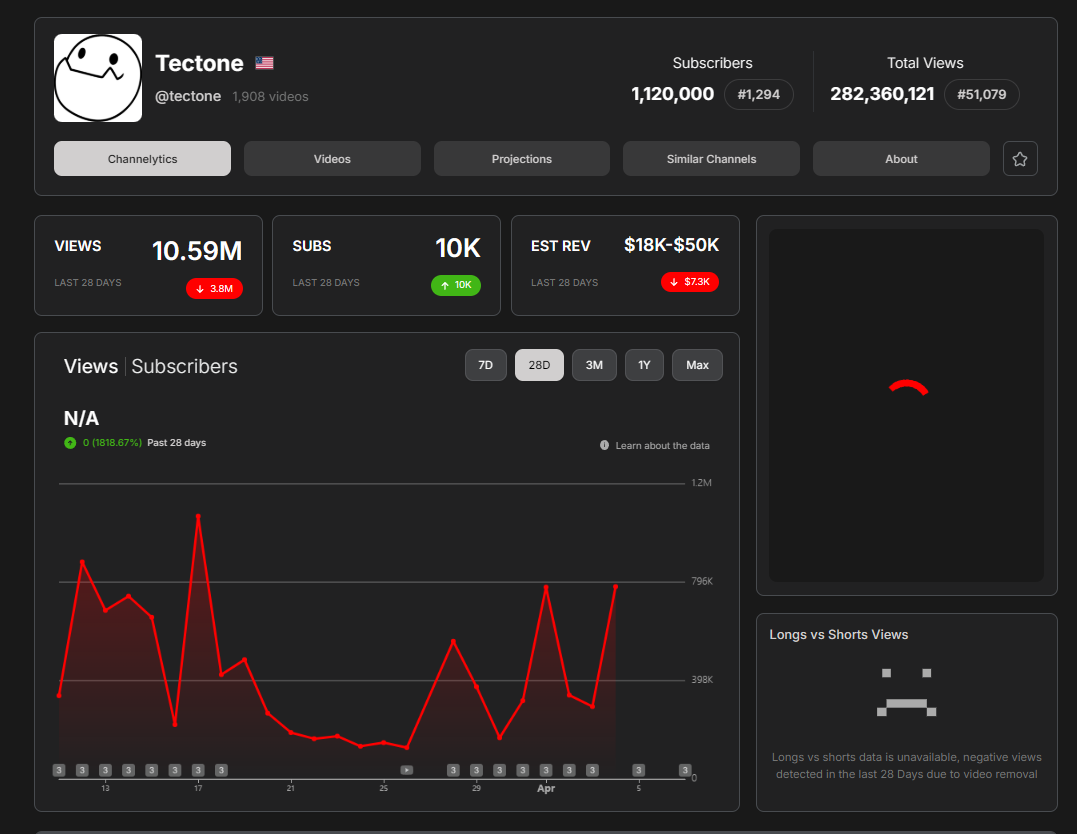
Task: Click the US flag icon beside Tectone
Action: [x=264, y=63]
